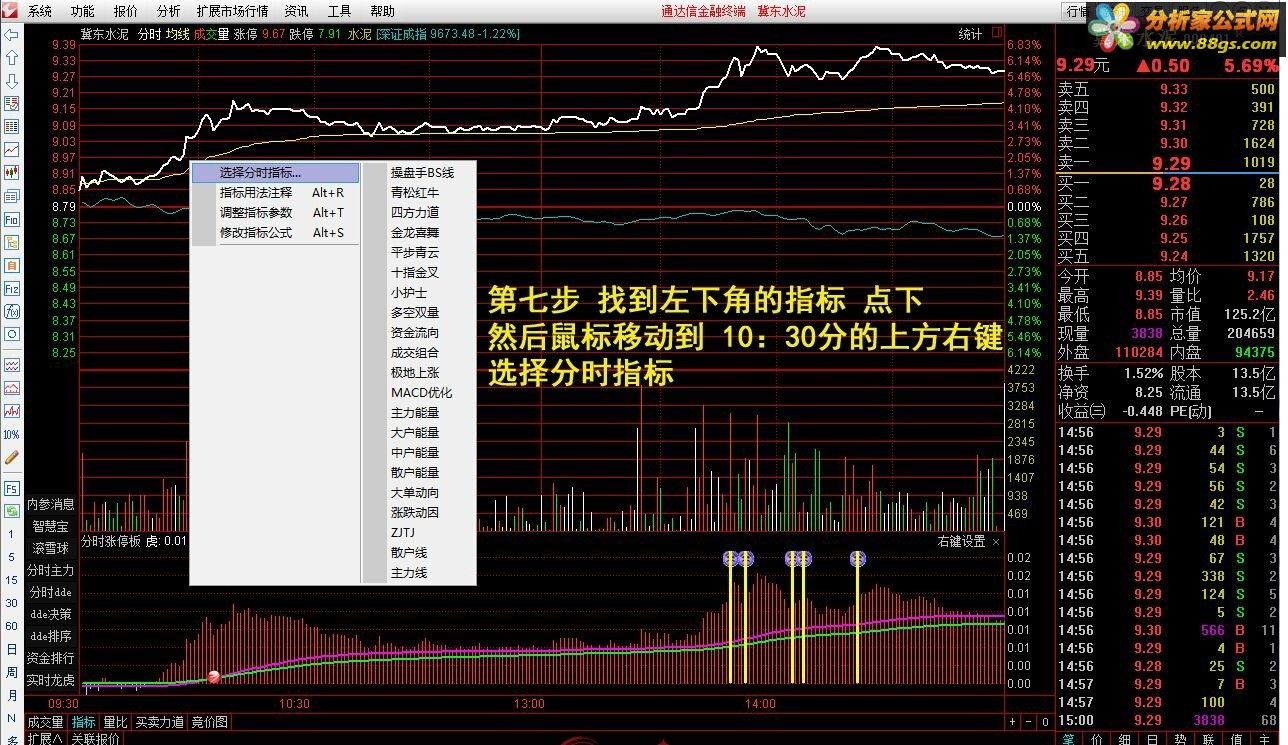
Task: Choose 选择分时指标... in the context menu
Action: click(275, 173)
